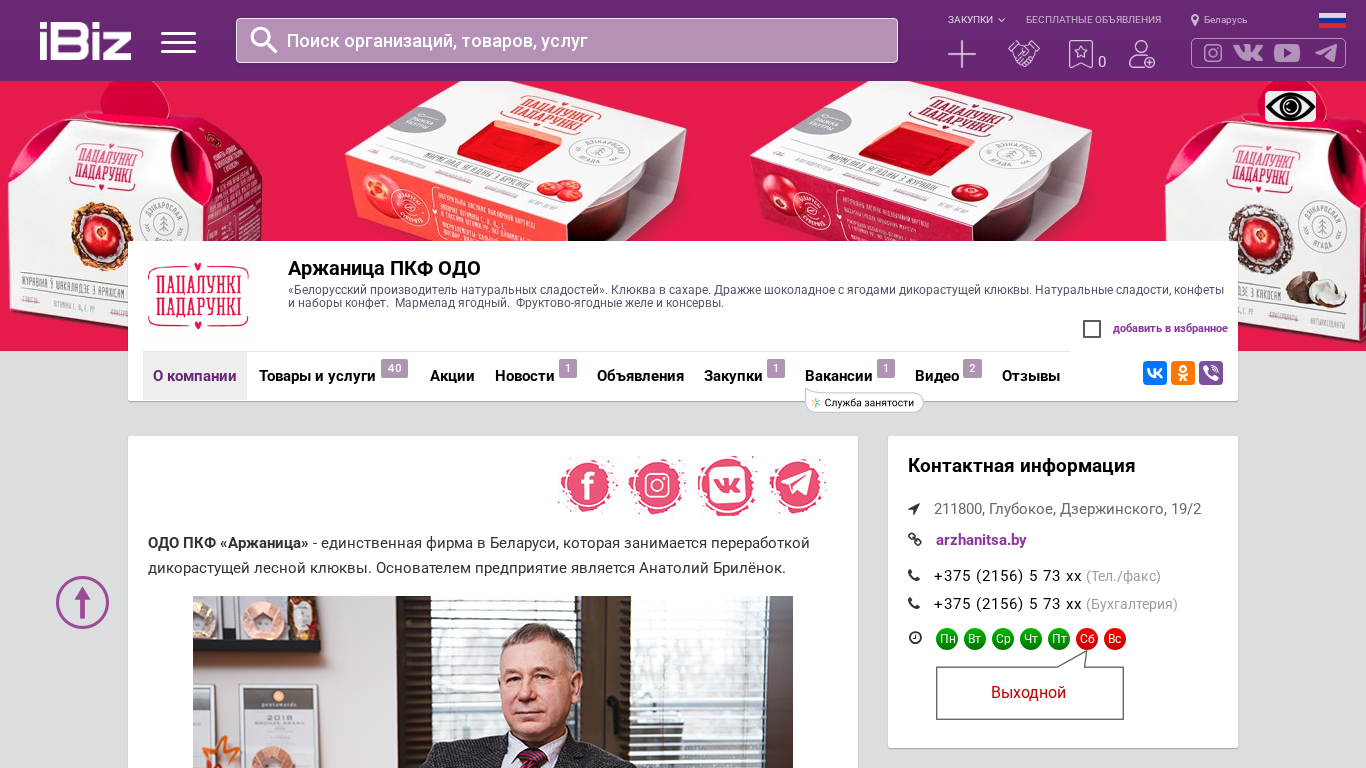Select the Saturday 'Сб' day indicator
1366x768 pixels.
point(1087,639)
